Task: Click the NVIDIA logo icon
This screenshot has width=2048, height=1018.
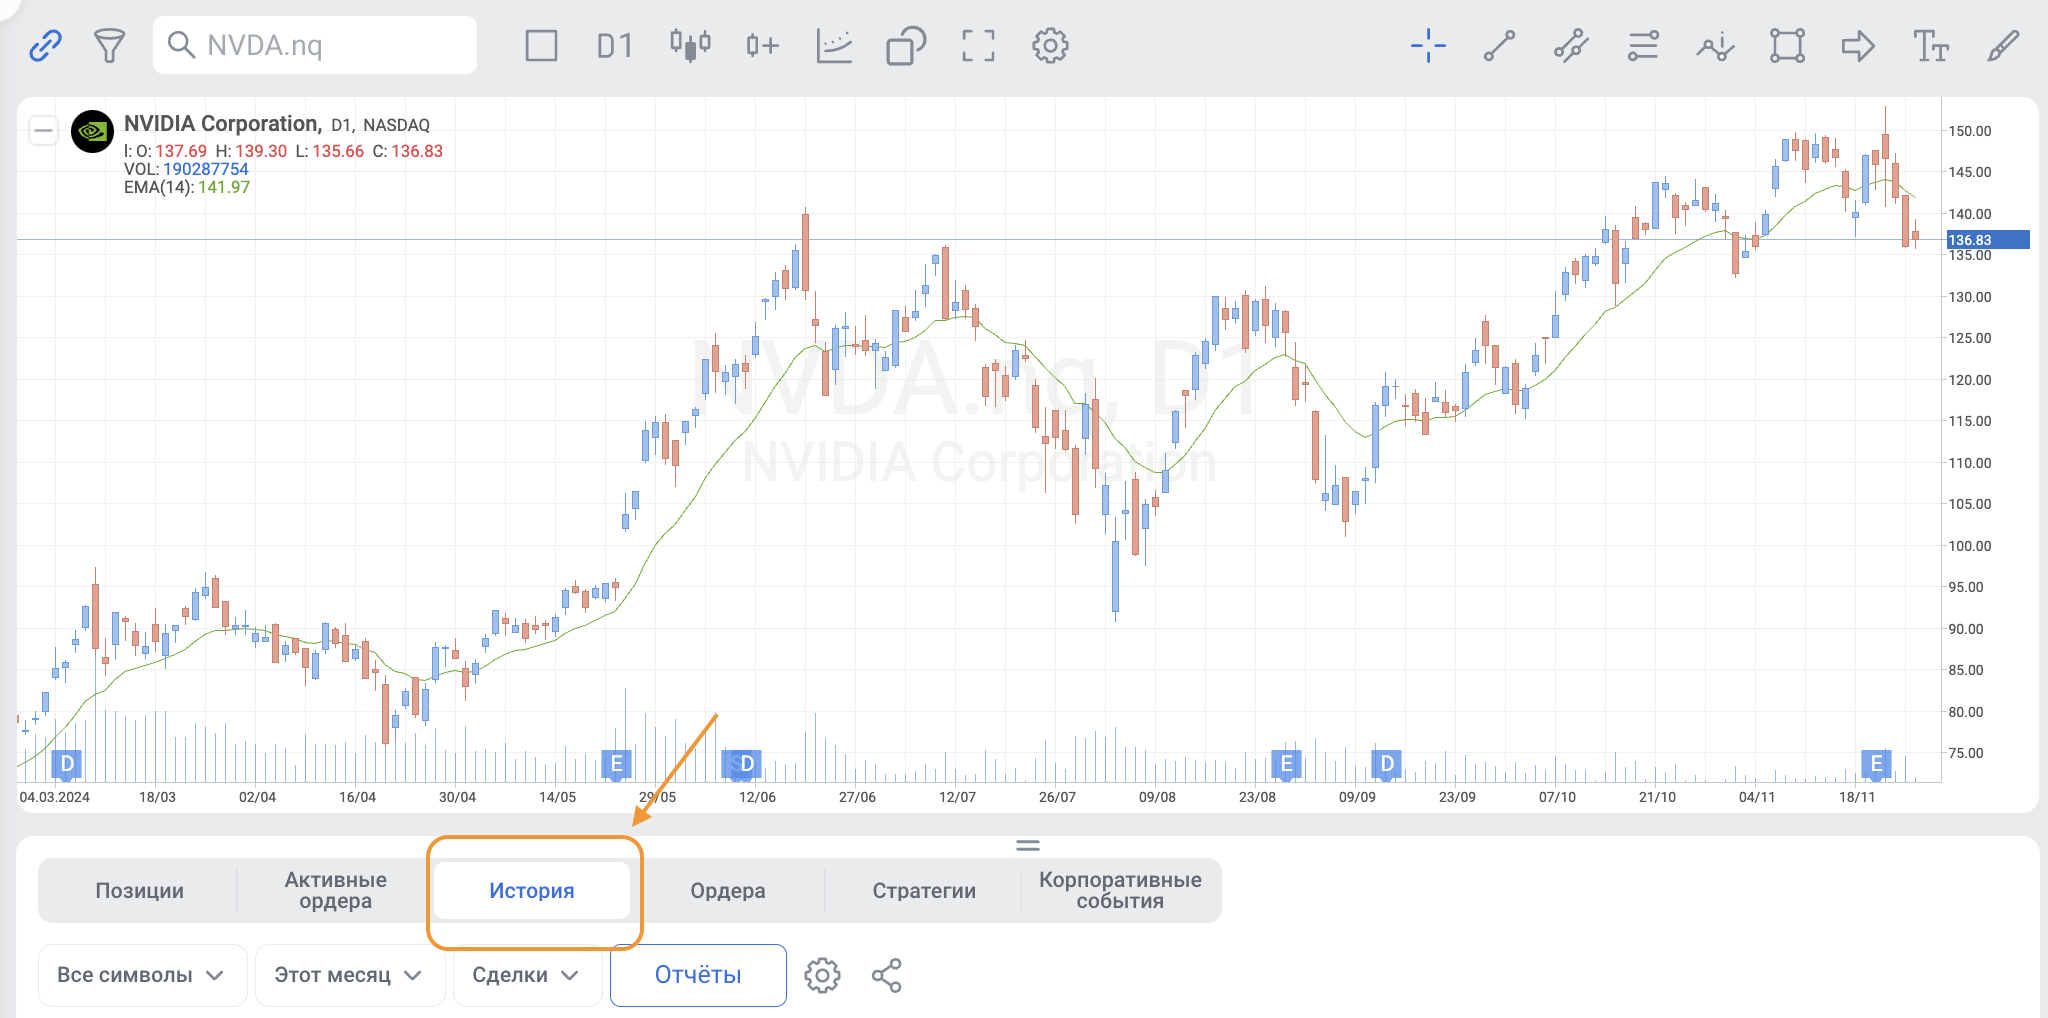Action: [93, 131]
